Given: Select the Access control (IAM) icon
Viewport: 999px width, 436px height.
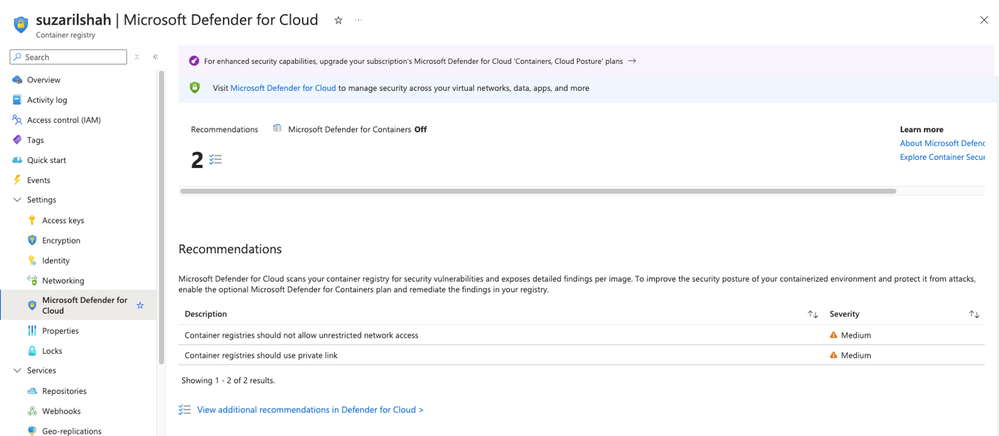Looking at the screenshot, I should pyautogui.click(x=17, y=120).
